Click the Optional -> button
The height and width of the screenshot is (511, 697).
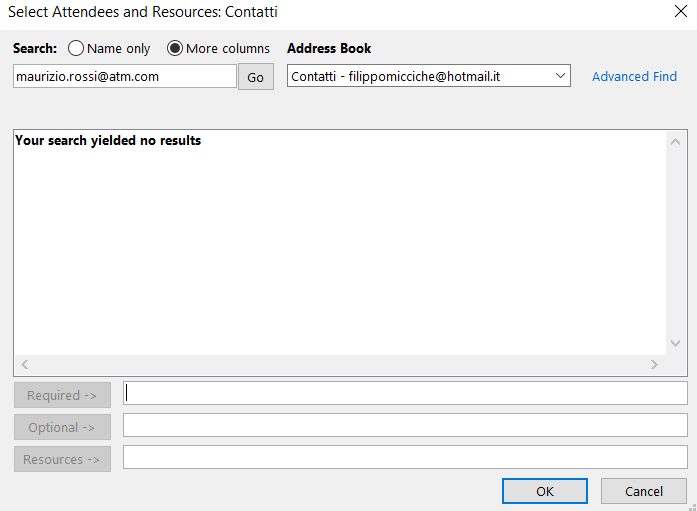coord(62,427)
